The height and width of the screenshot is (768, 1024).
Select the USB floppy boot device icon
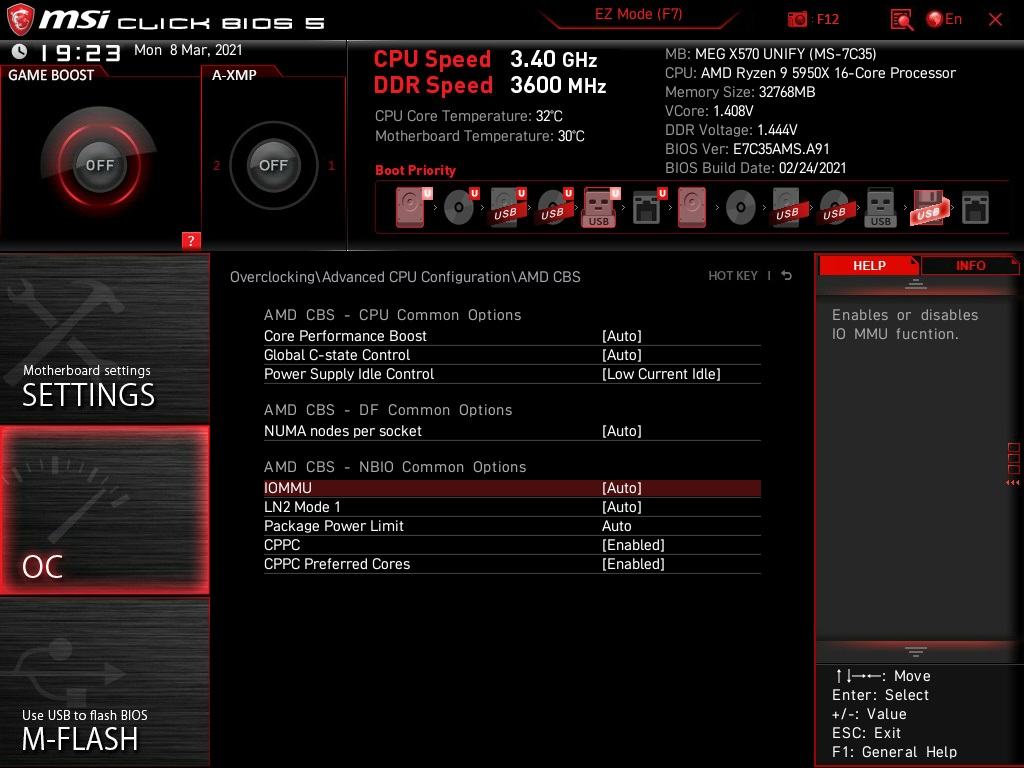pyautogui.click(x=928, y=208)
